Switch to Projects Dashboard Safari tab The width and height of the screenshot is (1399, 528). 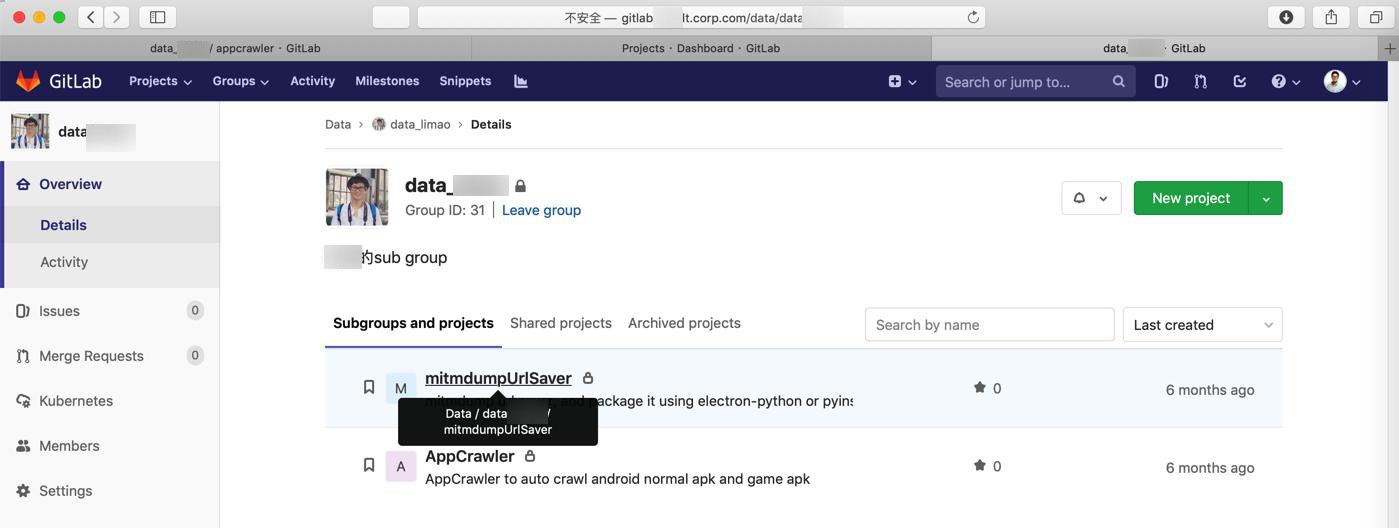(701, 48)
